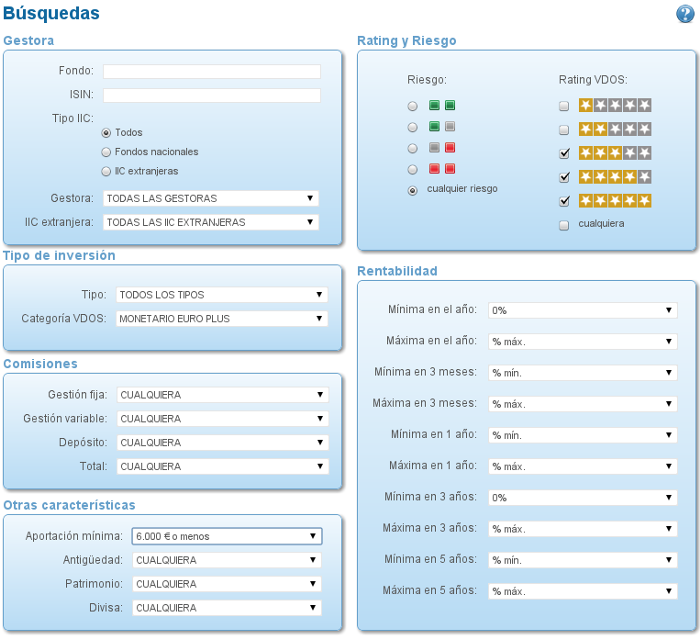Image resolution: width=700 pixels, height=639 pixels.
Task: Expand the Categoría VDOS dropdown
Action: coord(221,319)
